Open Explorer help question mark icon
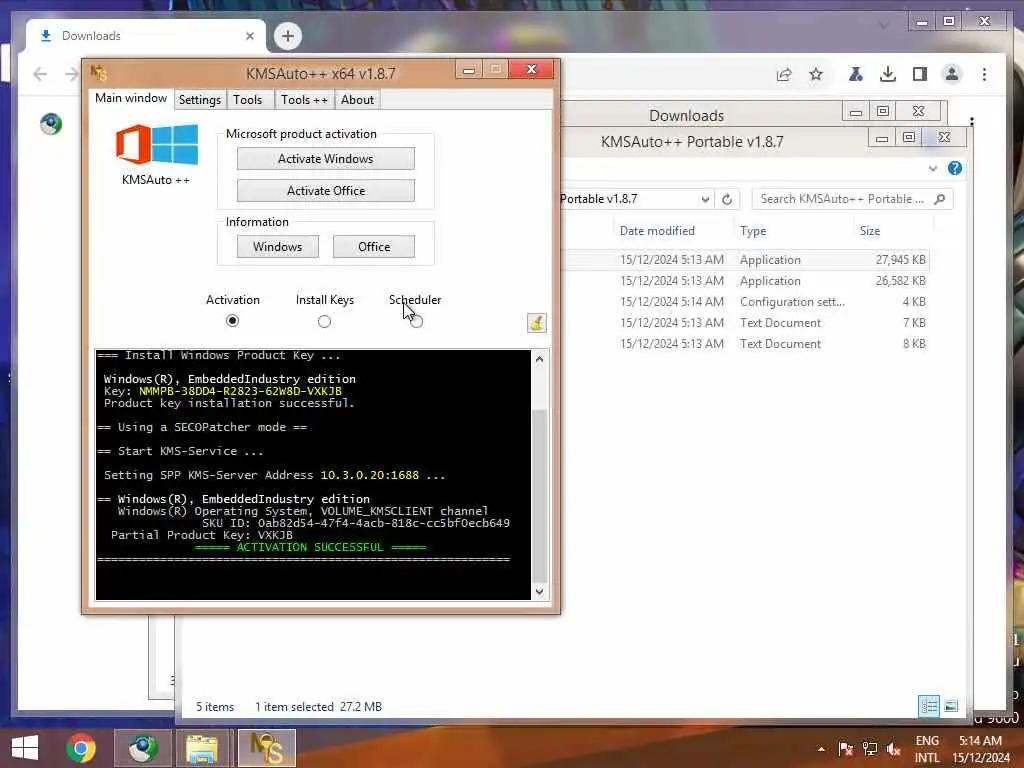The image size is (1024, 768). pos(955,168)
